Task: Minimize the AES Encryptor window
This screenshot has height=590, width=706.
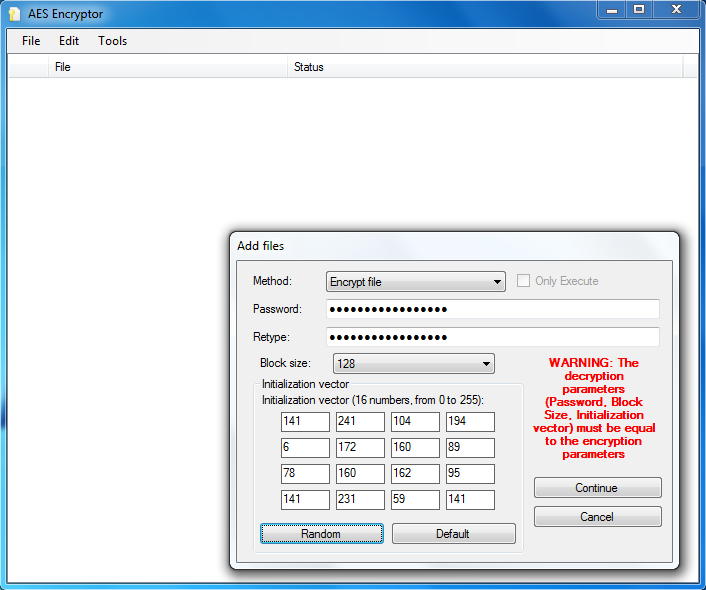Action: point(611,10)
